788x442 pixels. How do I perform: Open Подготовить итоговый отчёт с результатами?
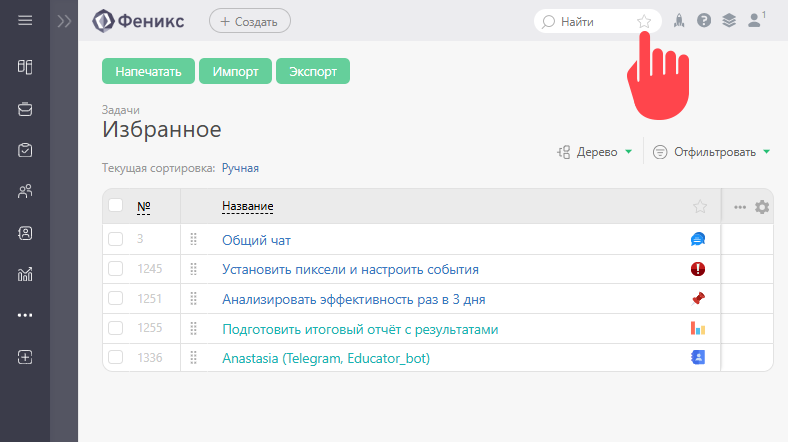click(360, 329)
